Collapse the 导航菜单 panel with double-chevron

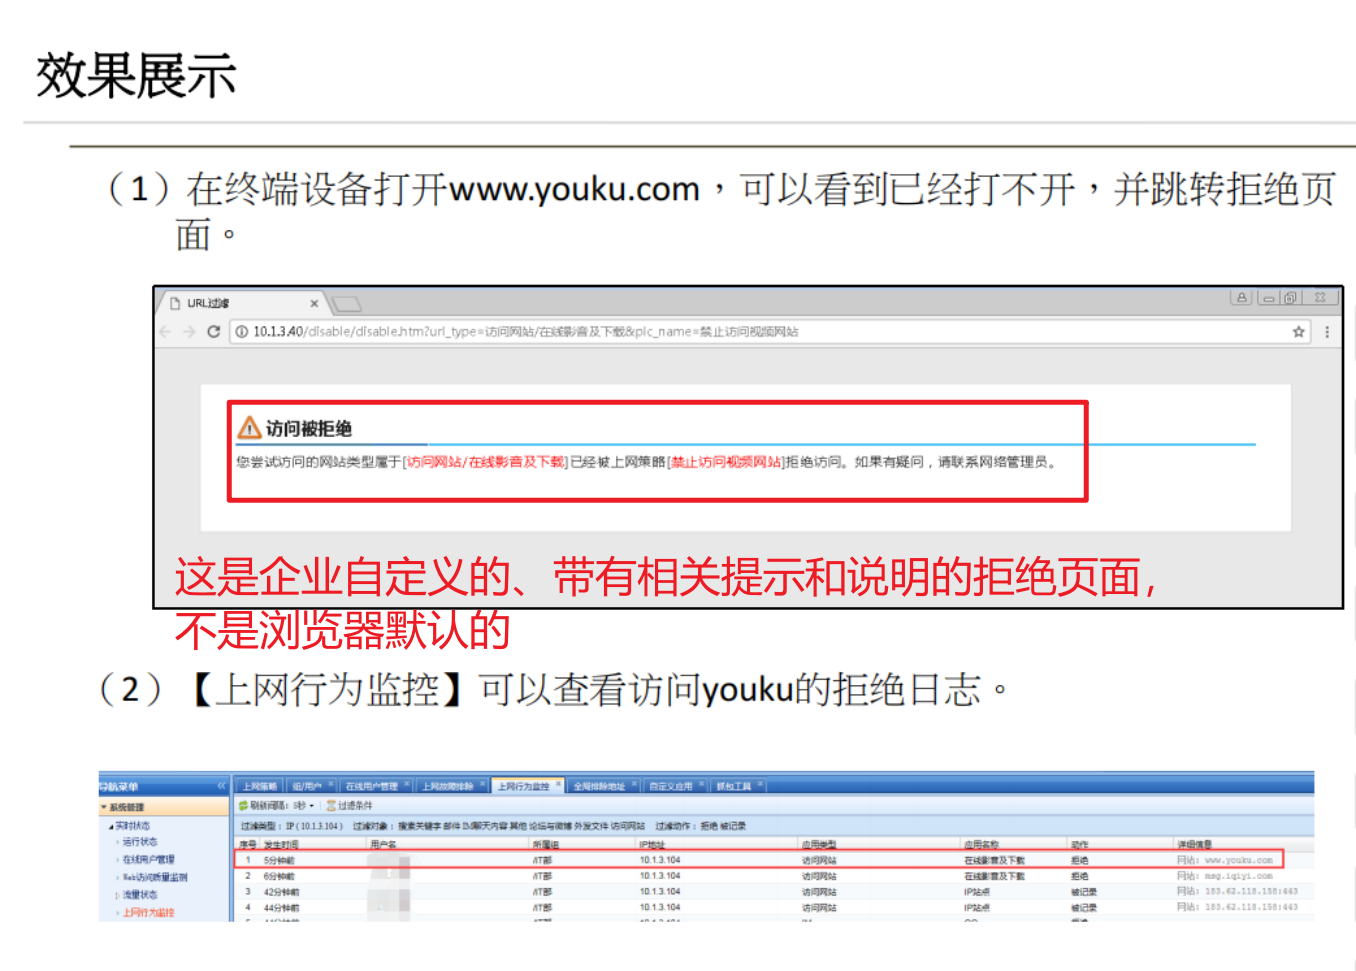point(221,786)
